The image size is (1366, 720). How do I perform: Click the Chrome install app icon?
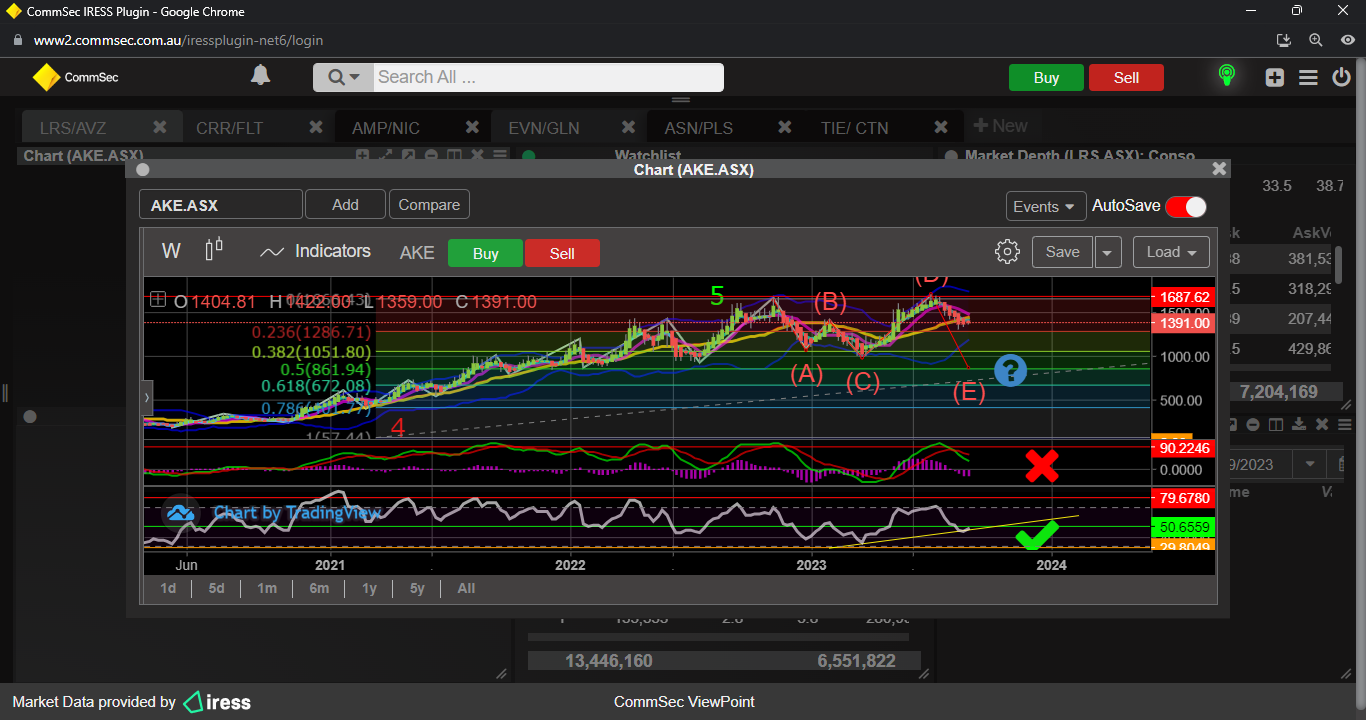[1285, 40]
